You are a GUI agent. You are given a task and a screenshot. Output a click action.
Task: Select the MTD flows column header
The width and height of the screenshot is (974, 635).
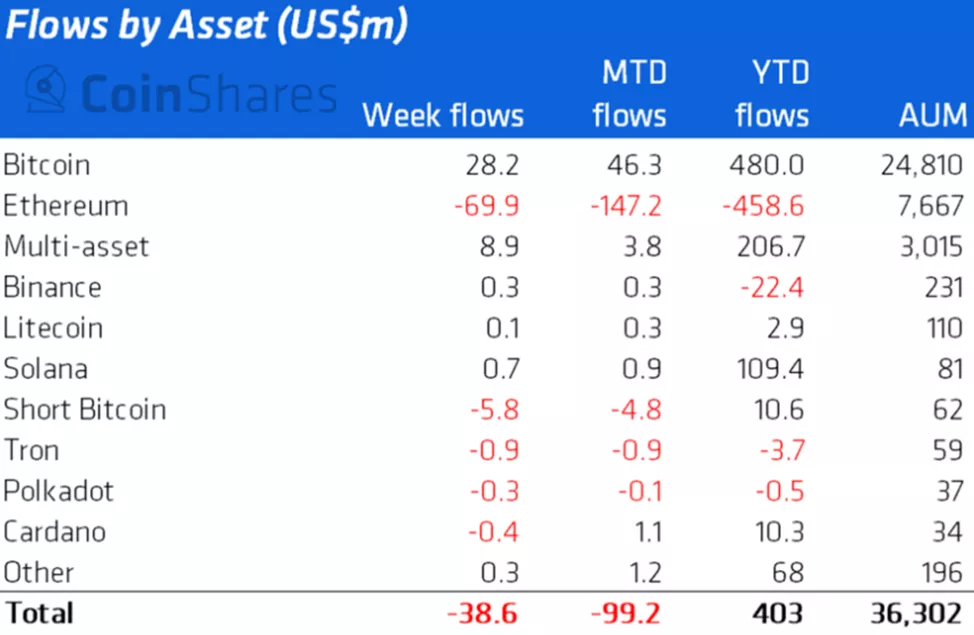click(629, 94)
